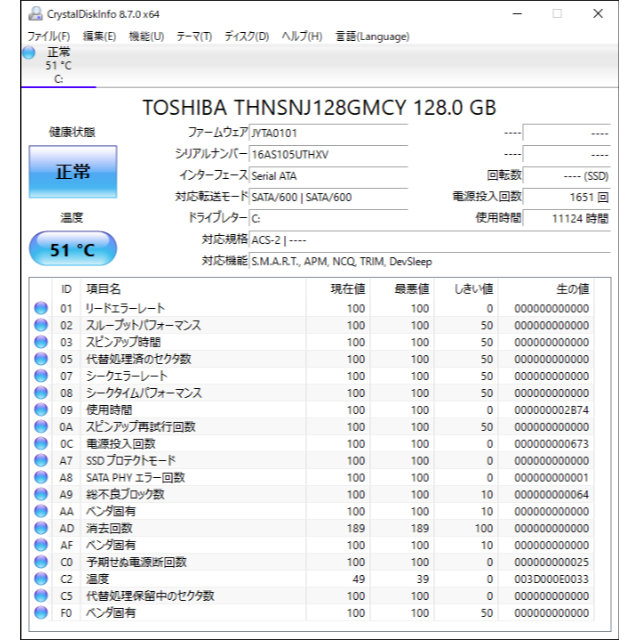The width and height of the screenshot is (640, 640).
Task: Click the 1651 回 power-on count field
Action: click(567, 197)
